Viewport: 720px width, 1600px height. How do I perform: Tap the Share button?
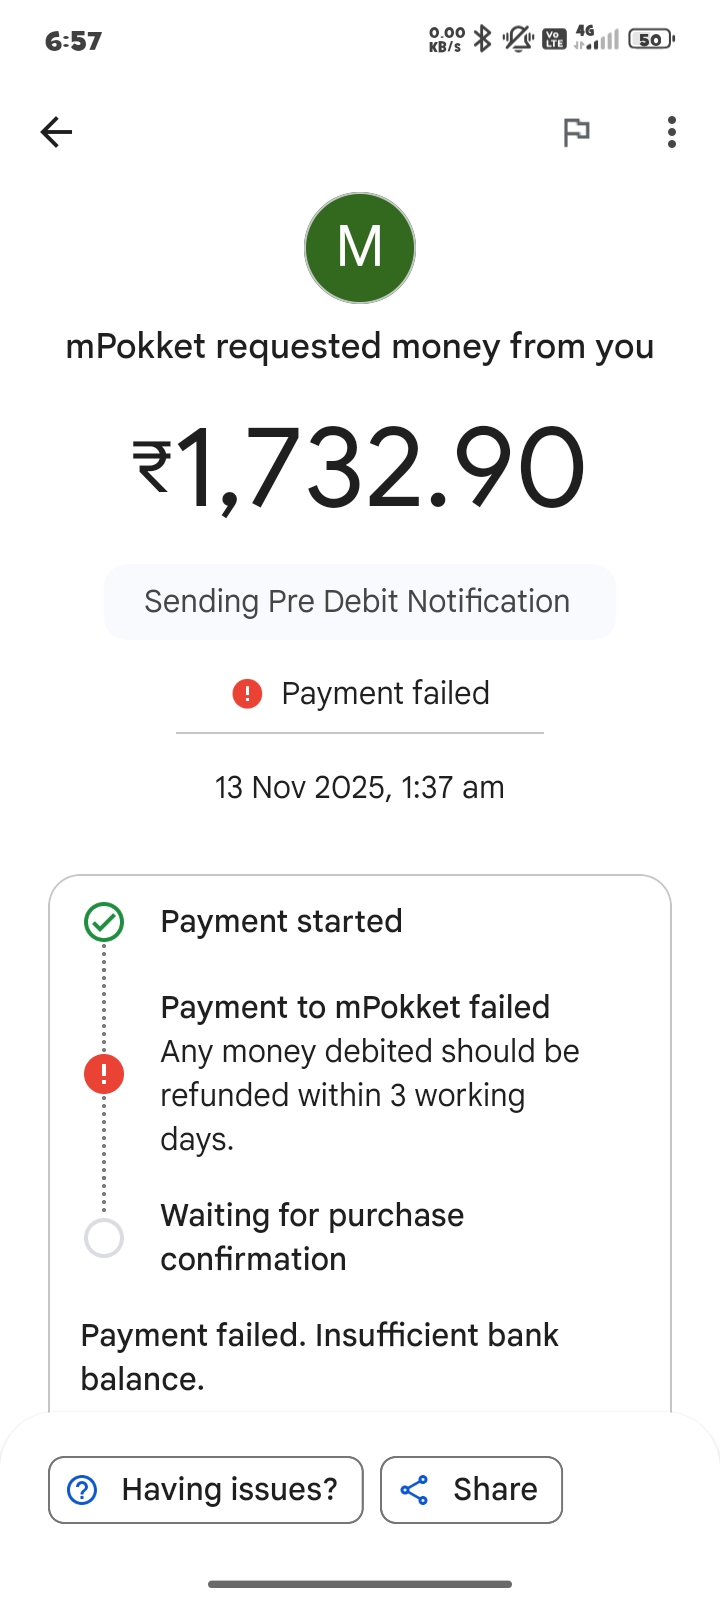point(471,1490)
